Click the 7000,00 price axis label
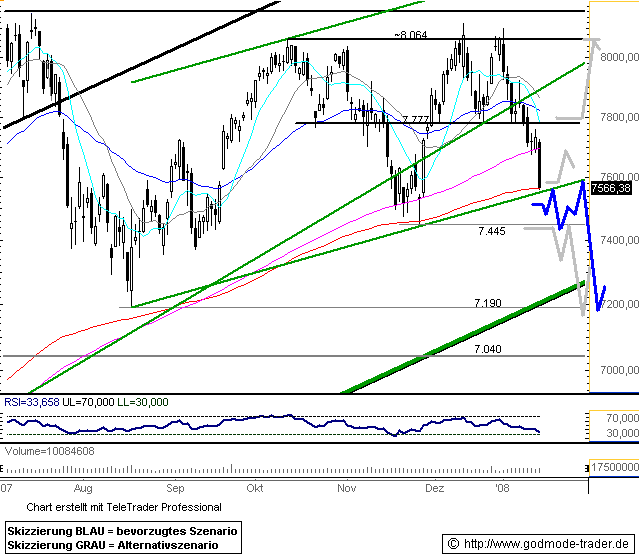Viewport: 639px width, 556px height. [x=619, y=370]
